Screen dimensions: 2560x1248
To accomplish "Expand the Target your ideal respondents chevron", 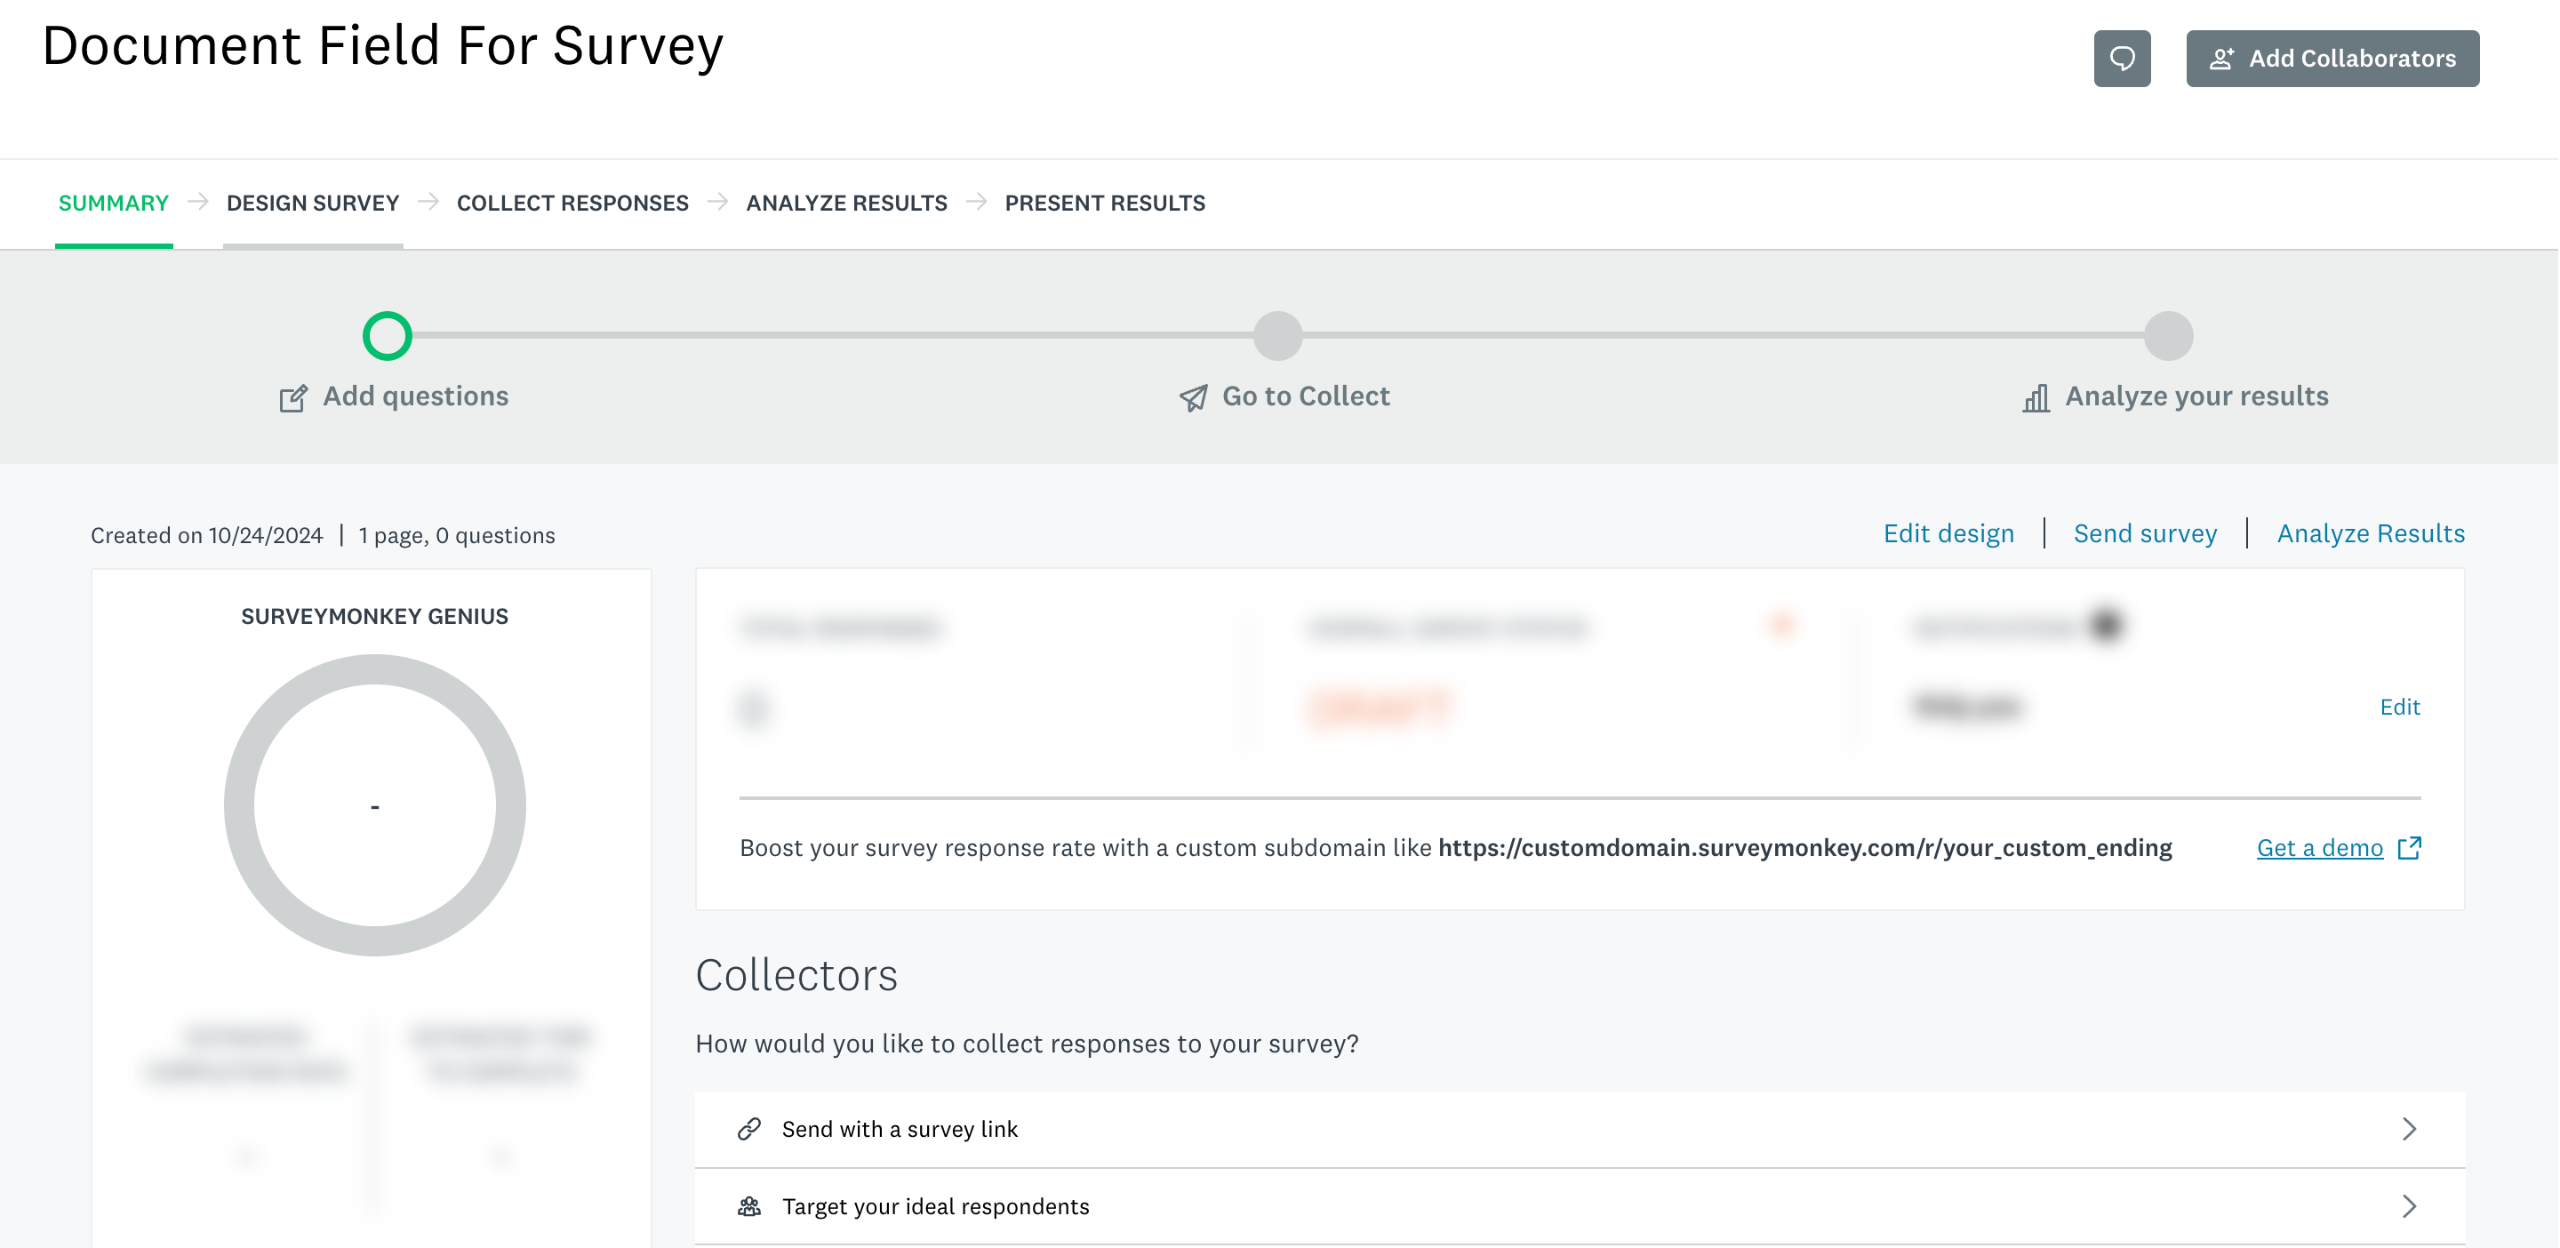I will [x=2408, y=1206].
